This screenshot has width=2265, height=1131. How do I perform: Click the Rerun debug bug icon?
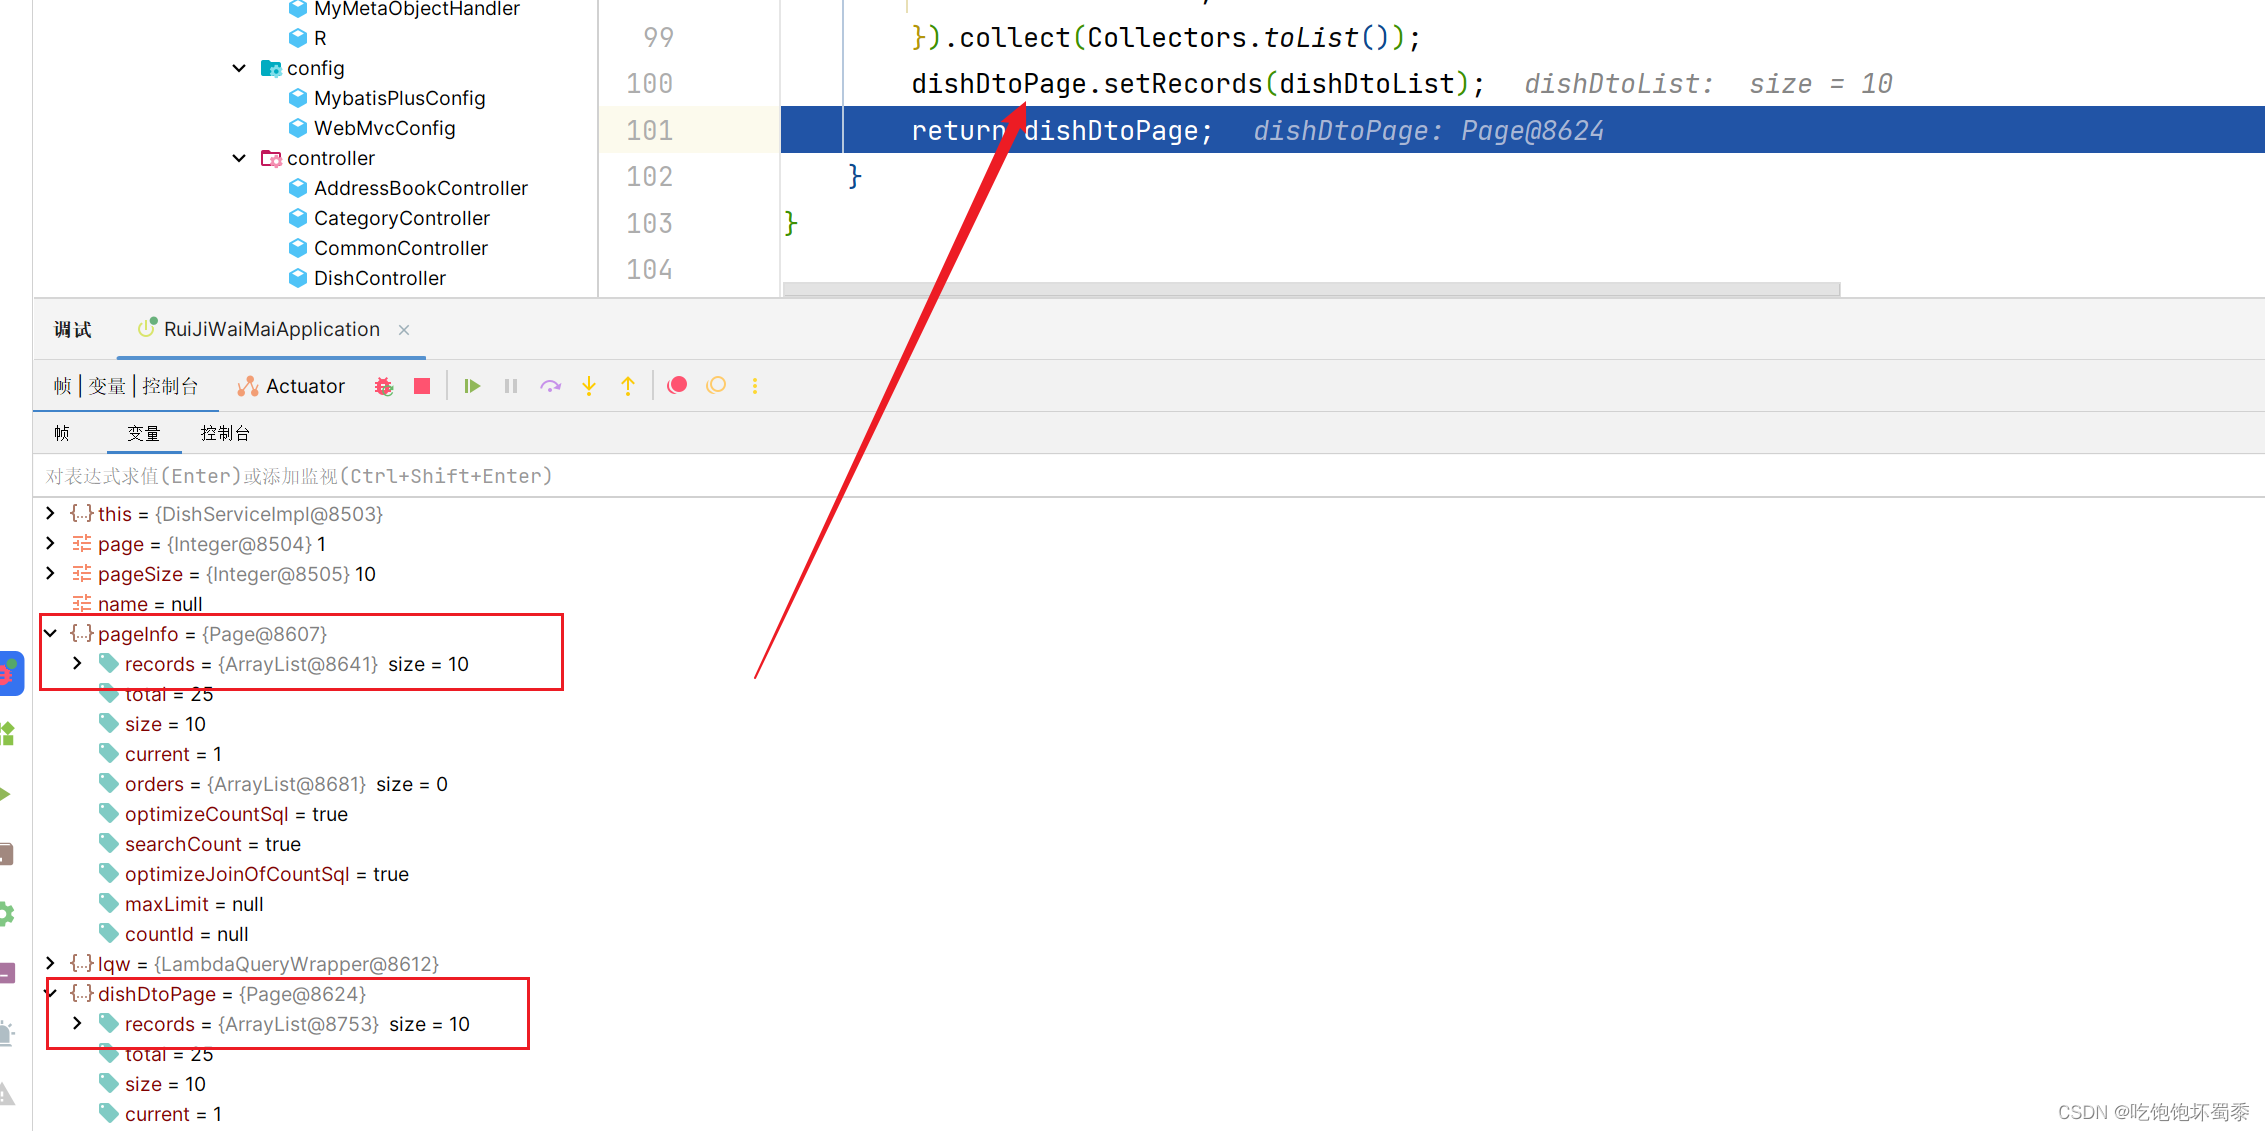coord(384,386)
